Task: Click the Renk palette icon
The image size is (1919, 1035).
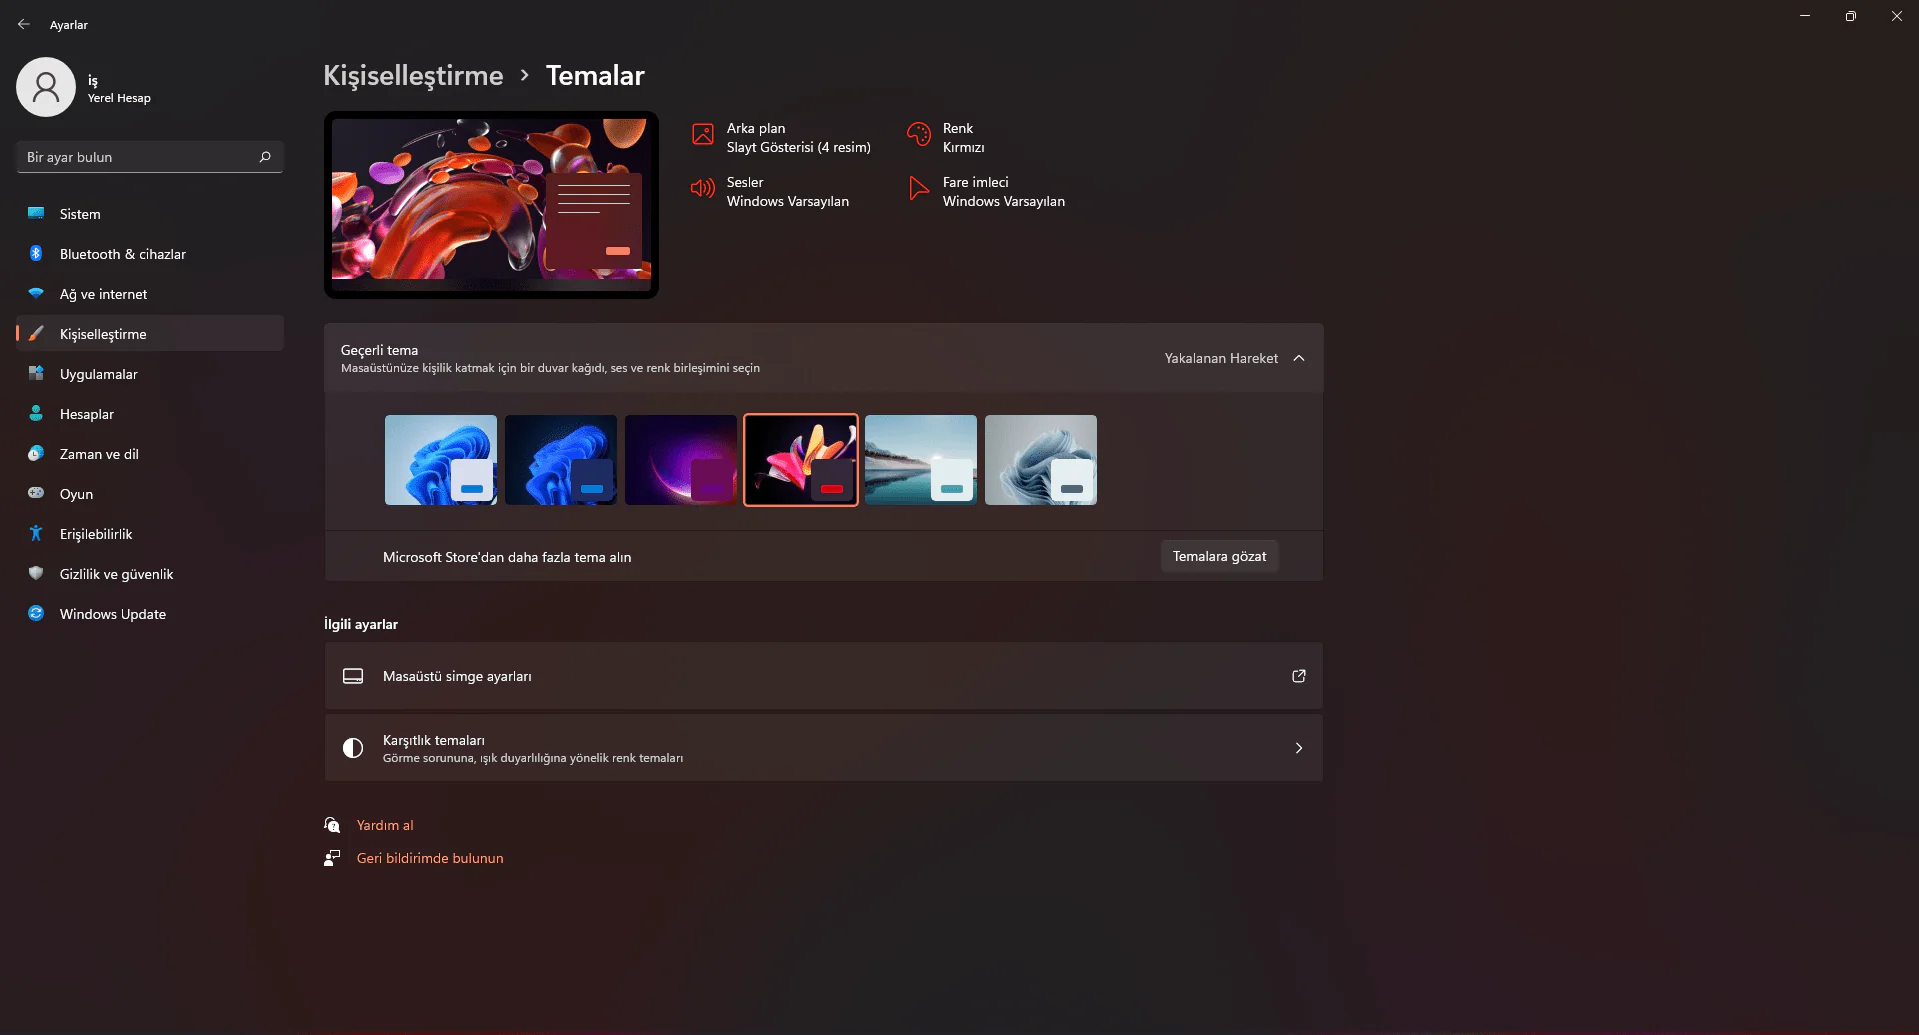Action: [918, 134]
